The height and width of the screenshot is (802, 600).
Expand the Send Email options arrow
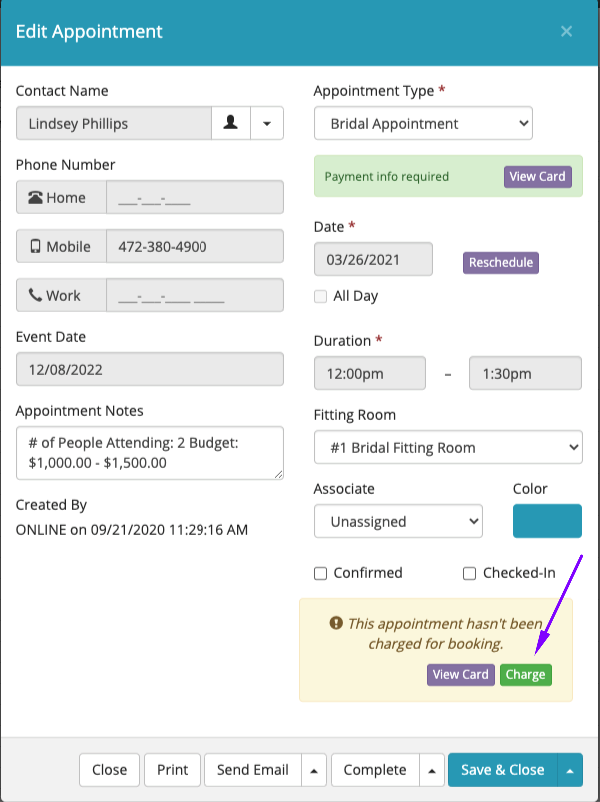click(x=314, y=770)
